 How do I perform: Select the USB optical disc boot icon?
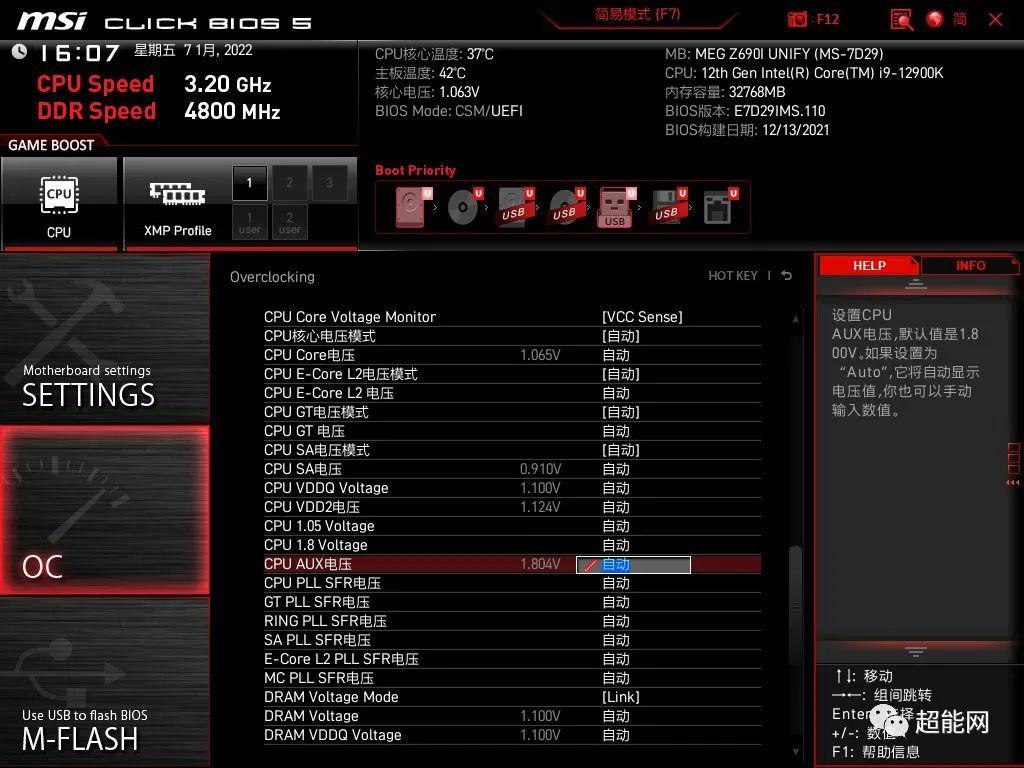pos(566,207)
